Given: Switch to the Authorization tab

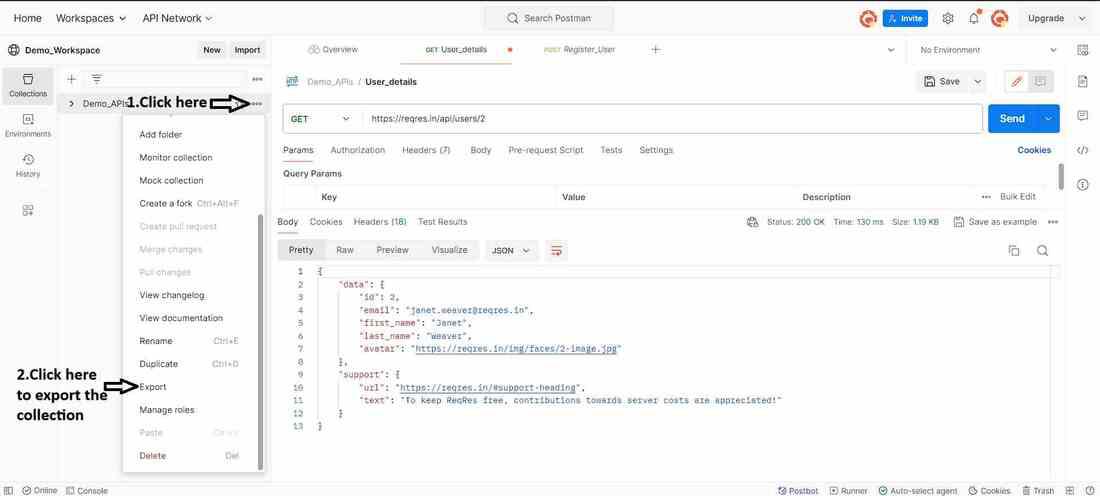Looking at the screenshot, I should 357,150.
